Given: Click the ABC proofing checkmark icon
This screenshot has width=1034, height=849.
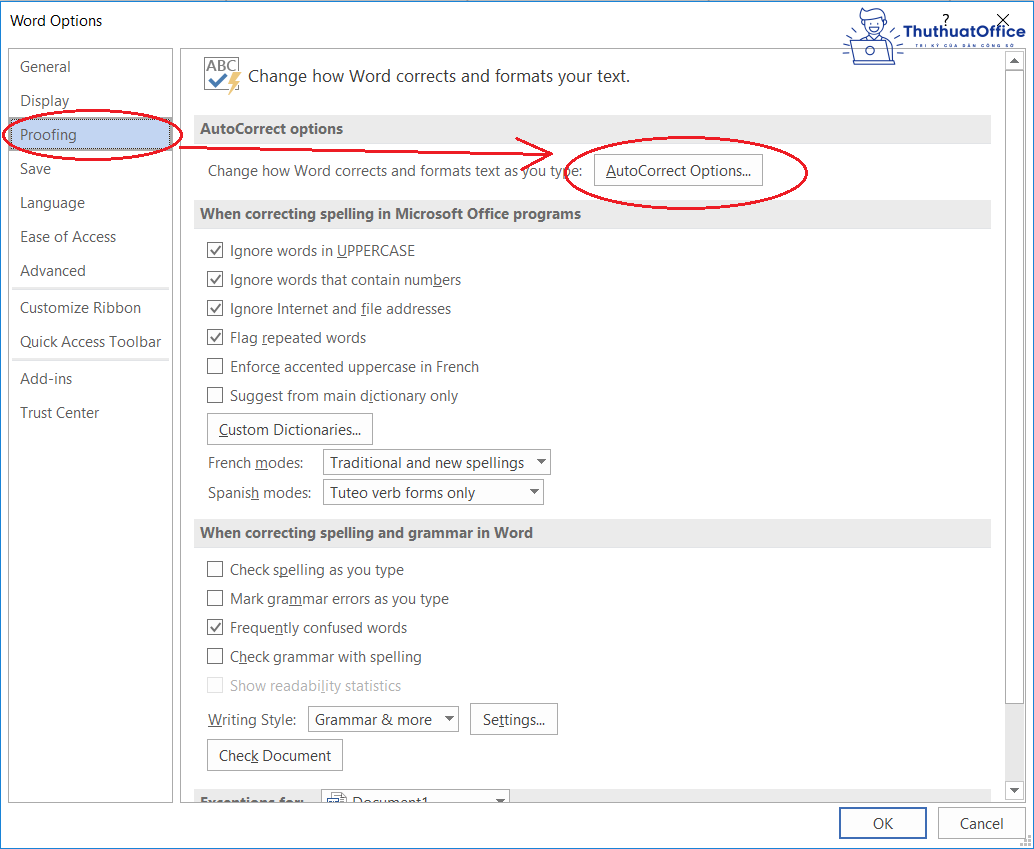Looking at the screenshot, I should point(221,75).
